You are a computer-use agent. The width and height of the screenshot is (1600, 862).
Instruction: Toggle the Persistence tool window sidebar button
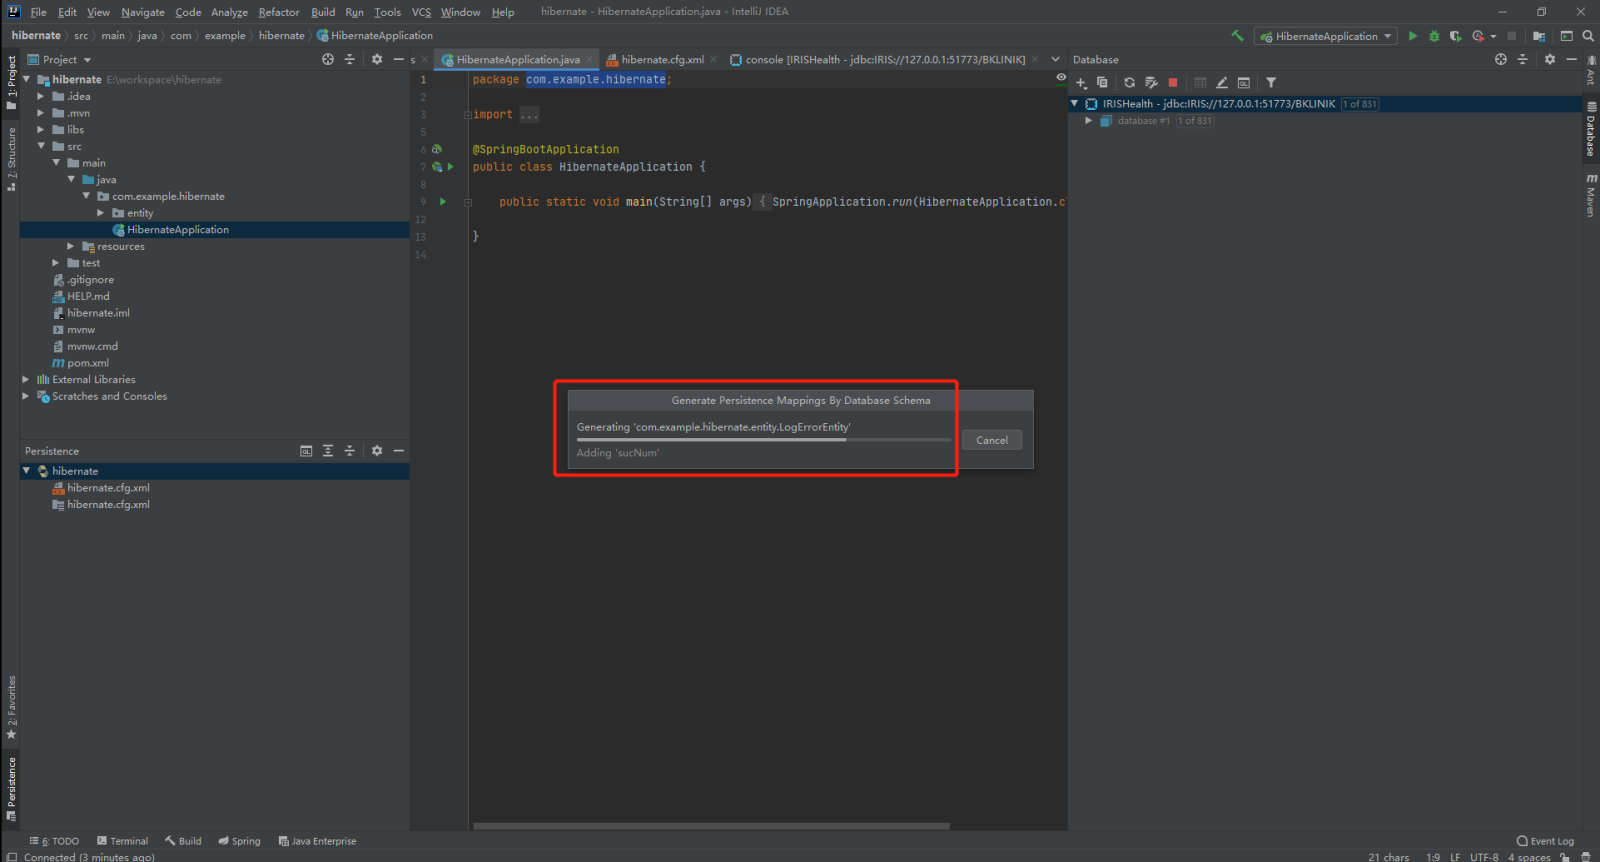pyautogui.click(x=11, y=786)
